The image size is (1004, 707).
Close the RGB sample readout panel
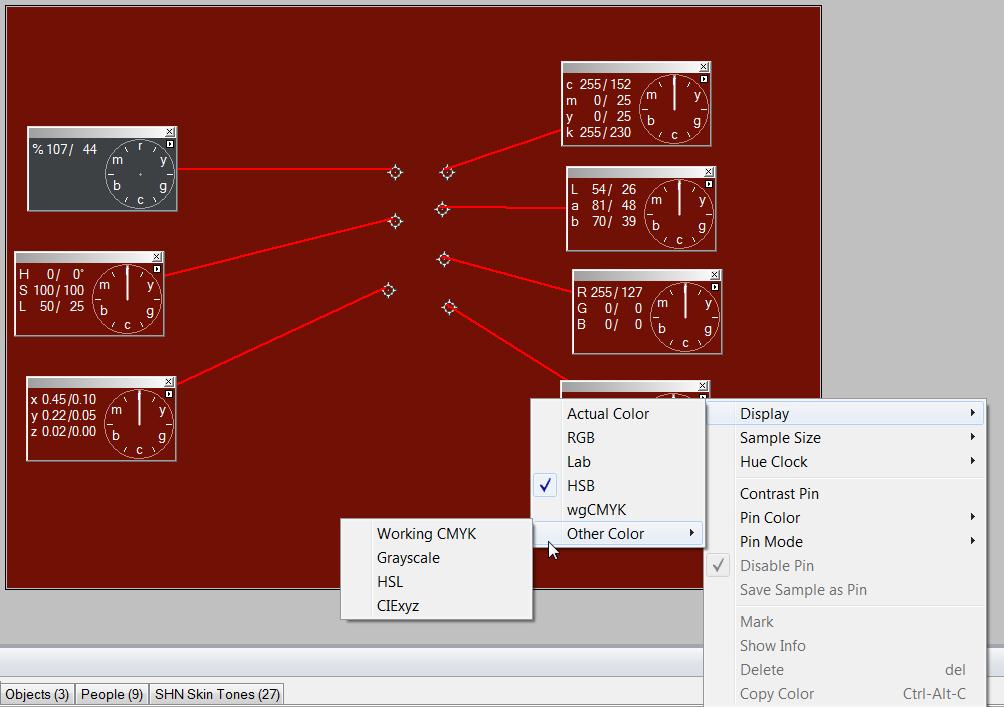pyautogui.click(x=715, y=275)
